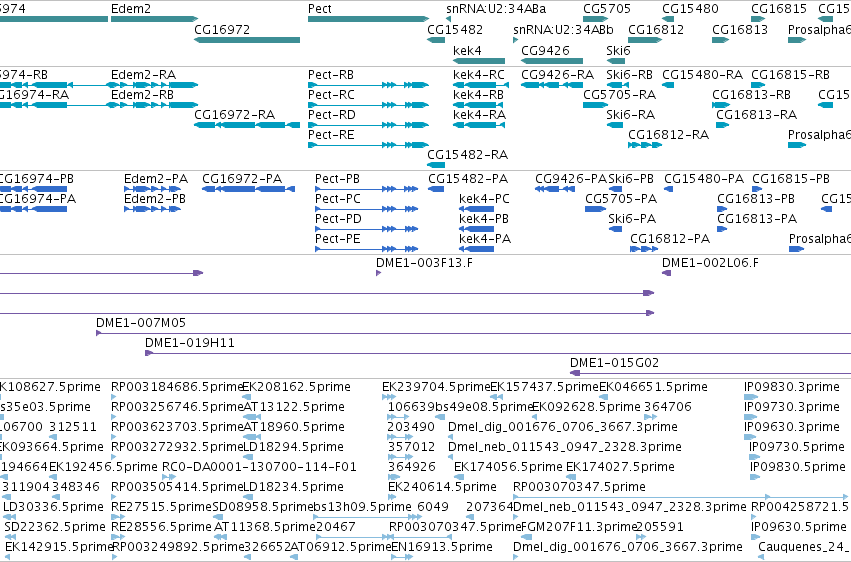The image size is (851, 562).
Task: Click the CG16972 gene feature
Action: 247,40
